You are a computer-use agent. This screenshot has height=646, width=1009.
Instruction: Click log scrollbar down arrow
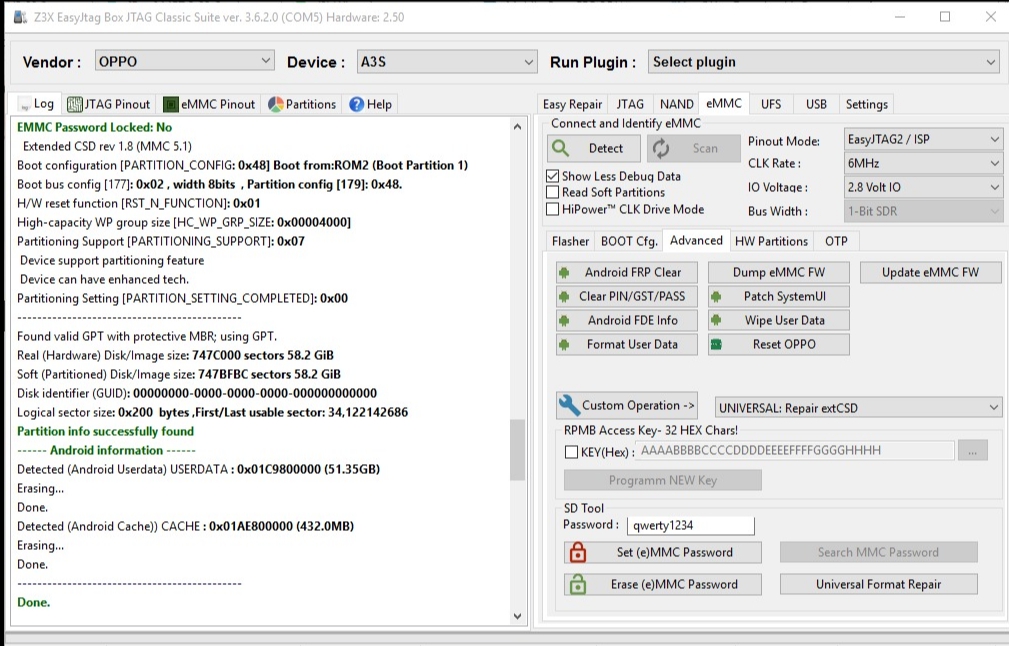pos(517,616)
